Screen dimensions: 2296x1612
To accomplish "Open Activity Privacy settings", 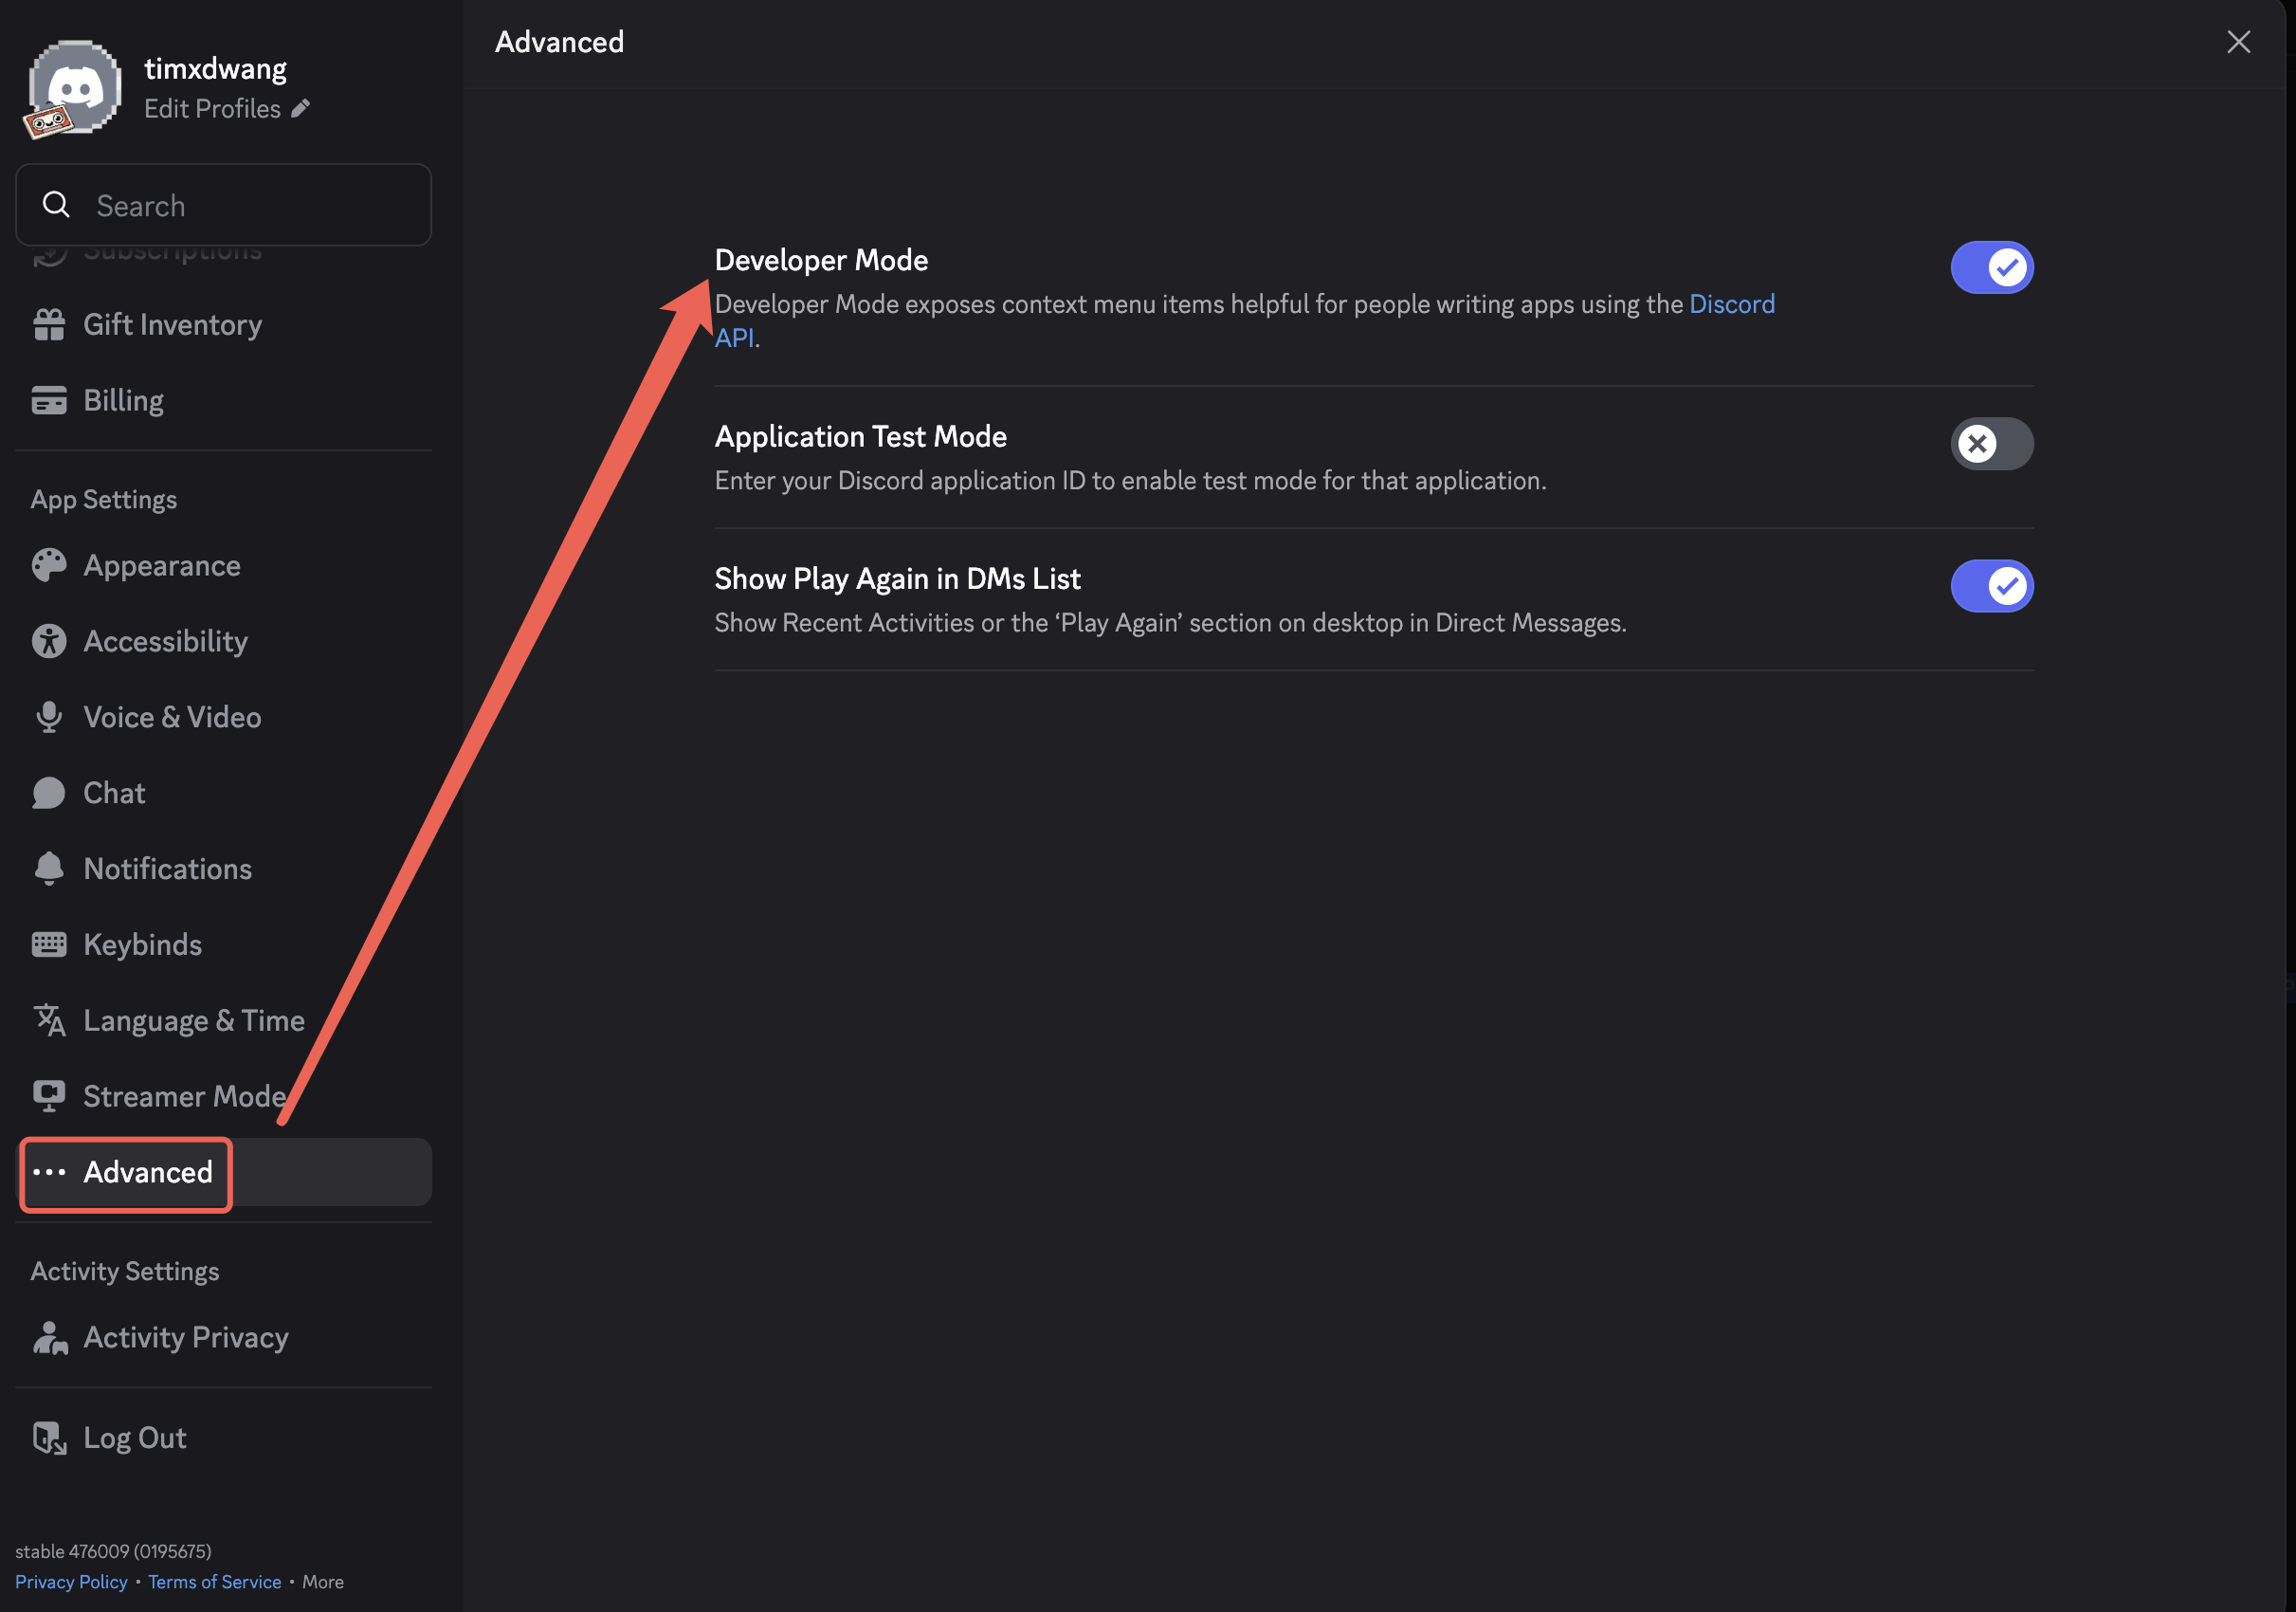I will 186,1337.
